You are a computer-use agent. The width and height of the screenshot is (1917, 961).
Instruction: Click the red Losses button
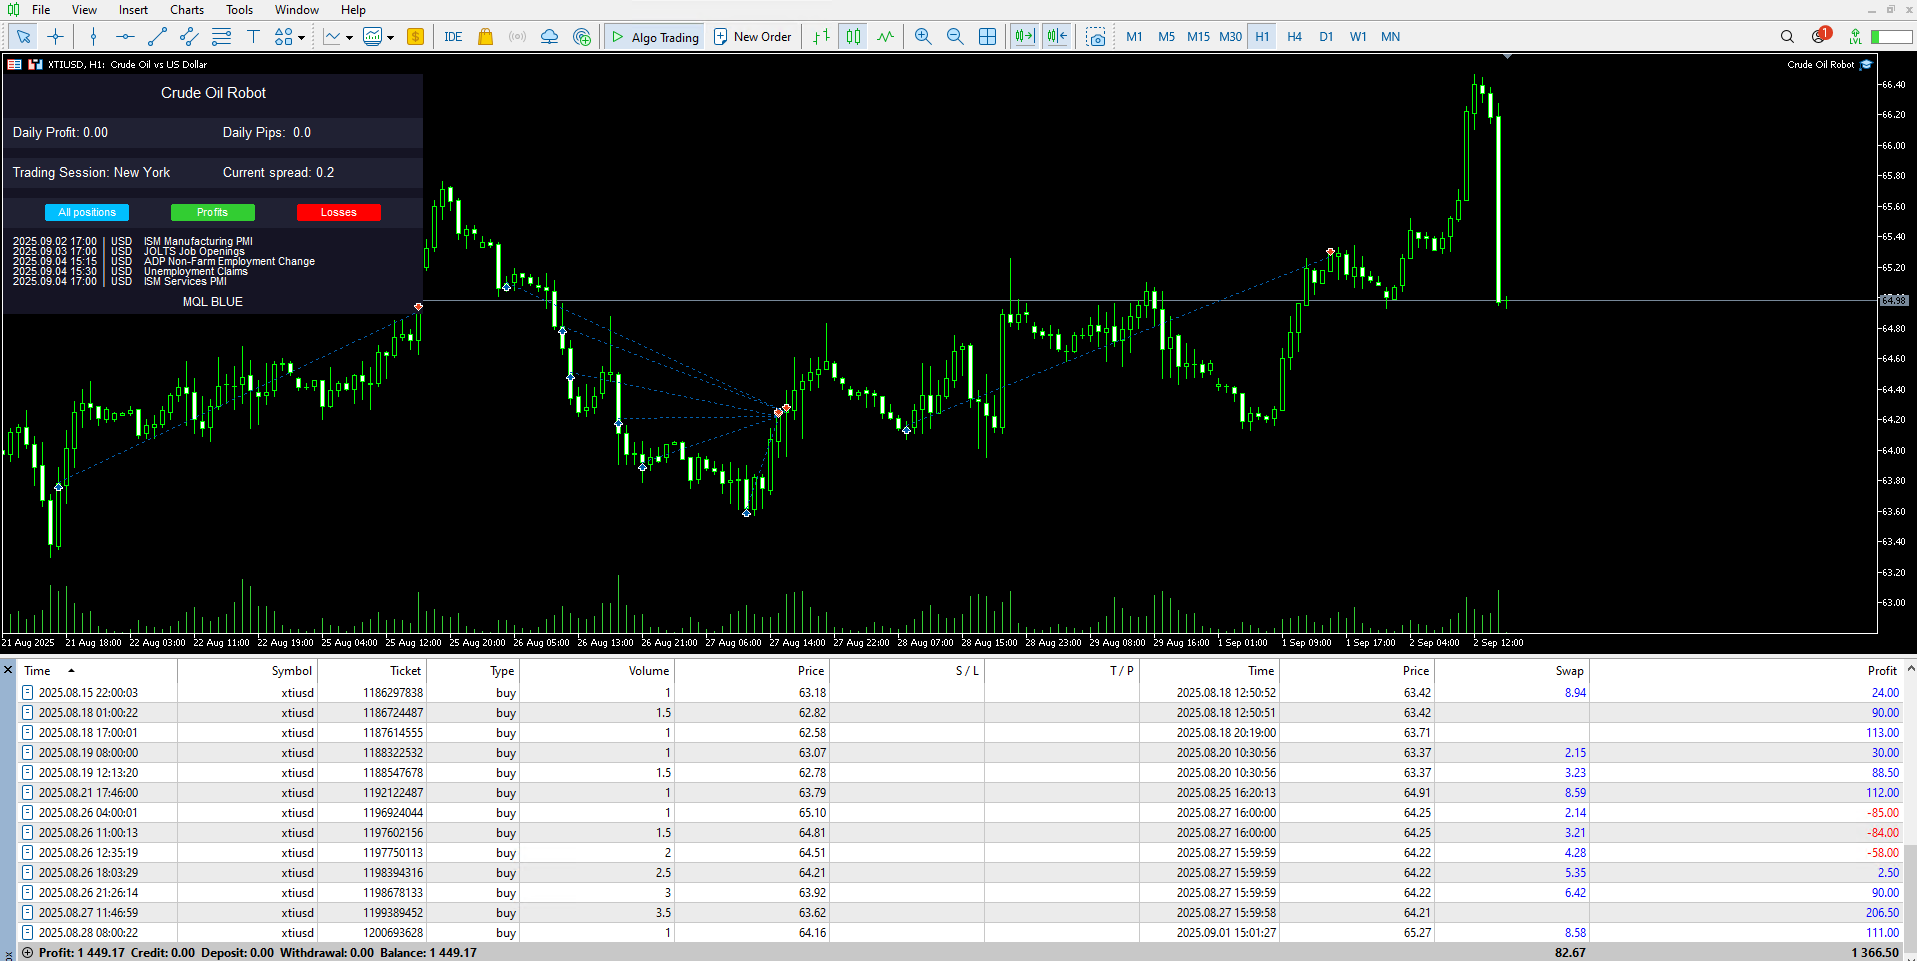339,212
